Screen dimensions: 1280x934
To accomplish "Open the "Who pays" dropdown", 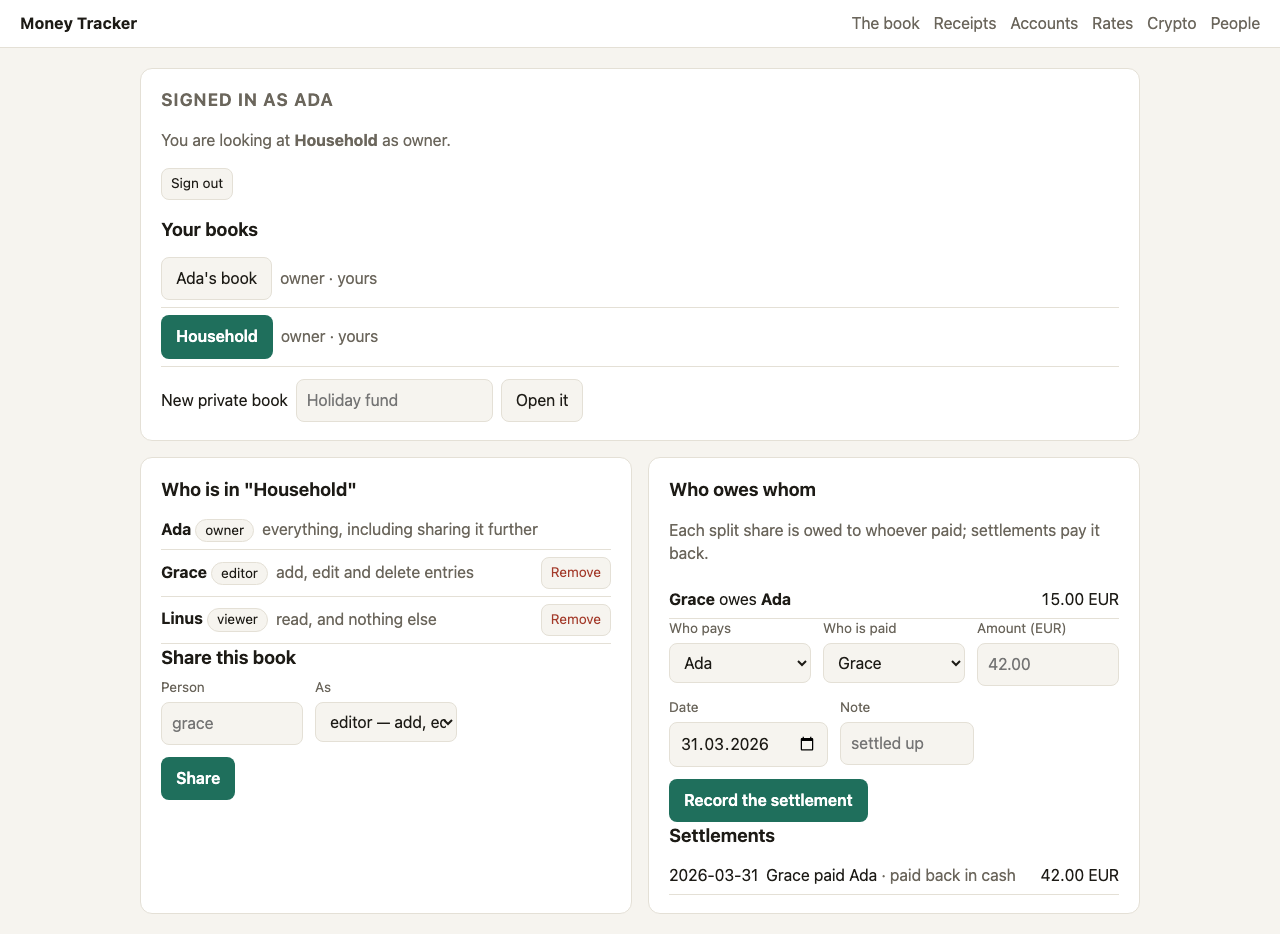I will 740,663.
